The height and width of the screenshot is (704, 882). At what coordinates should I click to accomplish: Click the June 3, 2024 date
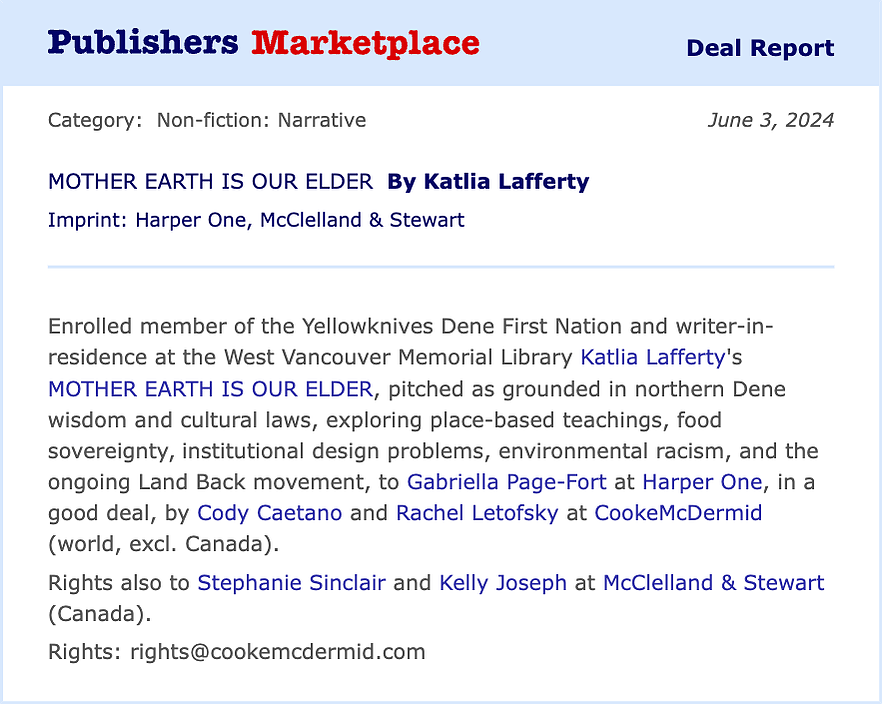[x=771, y=120]
